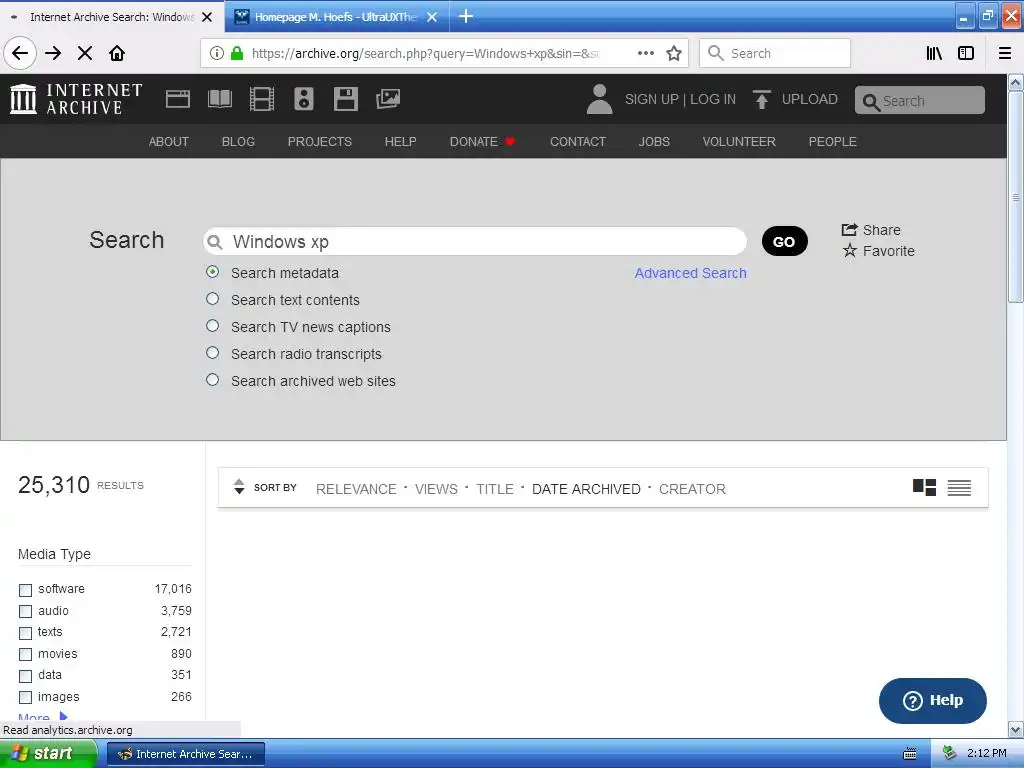The image size is (1024, 768).
Task: Switch to list view
Action: (x=959, y=487)
